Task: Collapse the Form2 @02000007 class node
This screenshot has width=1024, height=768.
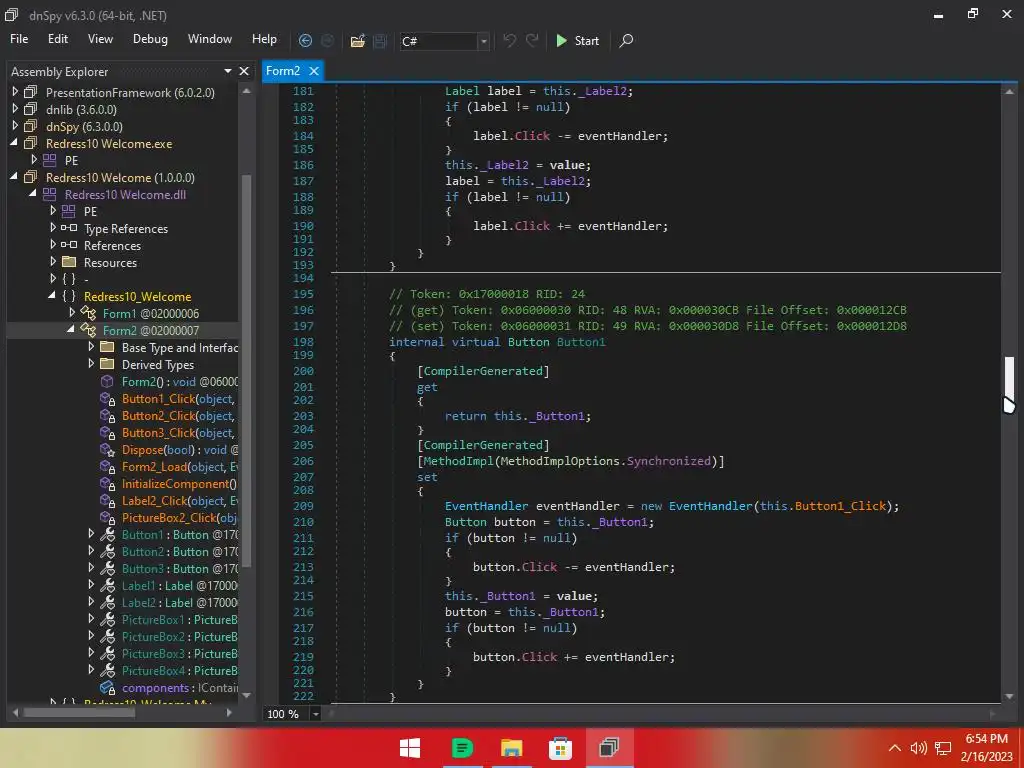Action: (x=71, y=330)
